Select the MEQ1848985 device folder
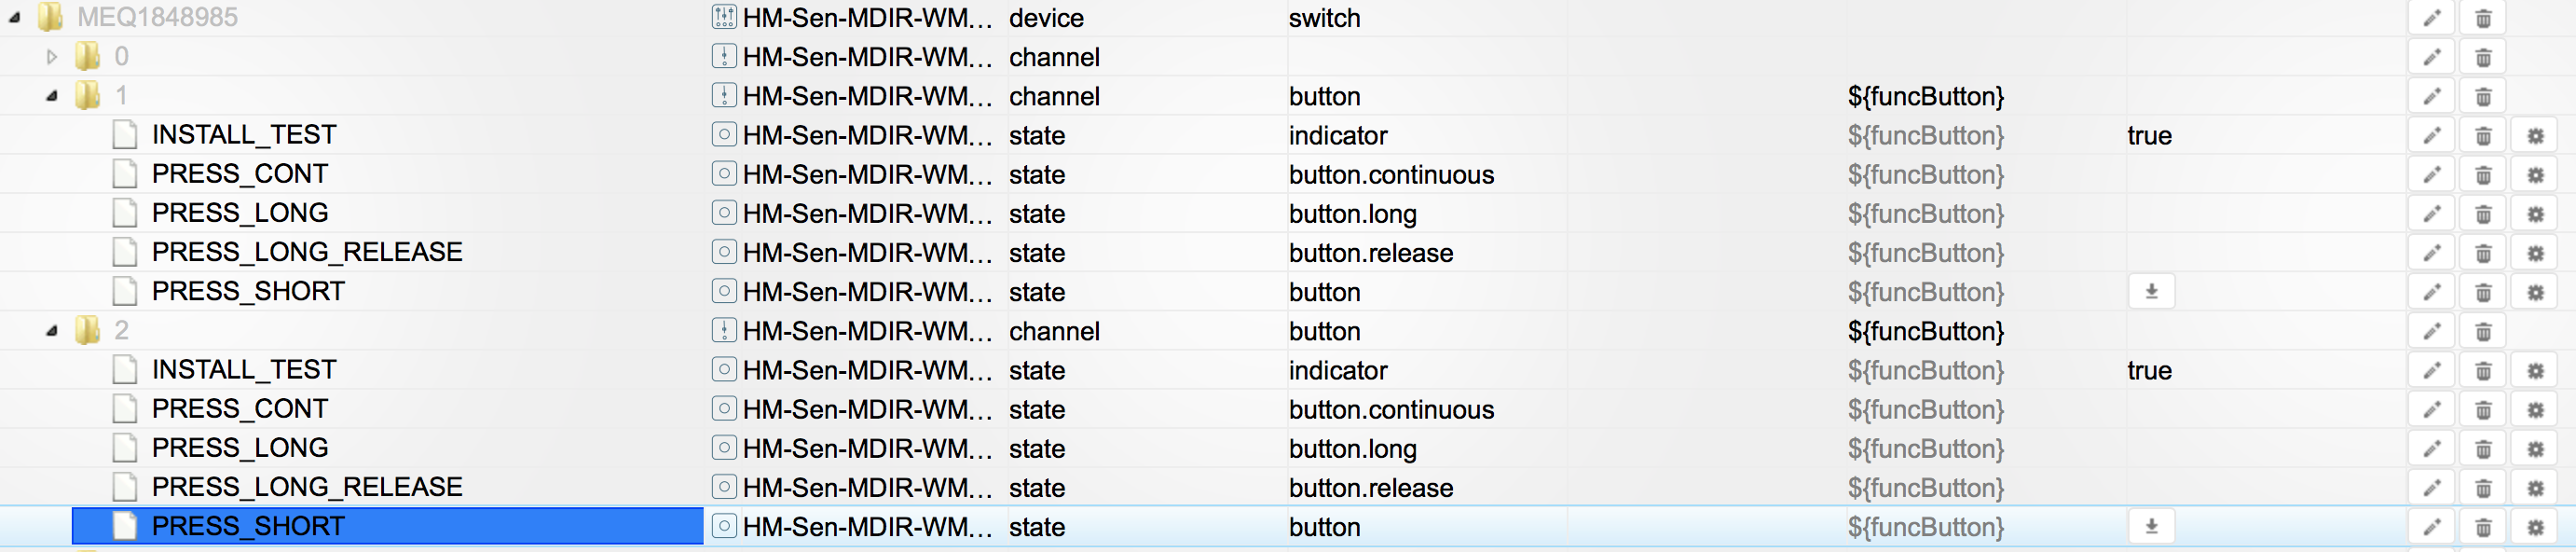Image resolution: width=2576 pixels, height=552 pixels. point(157,18)
